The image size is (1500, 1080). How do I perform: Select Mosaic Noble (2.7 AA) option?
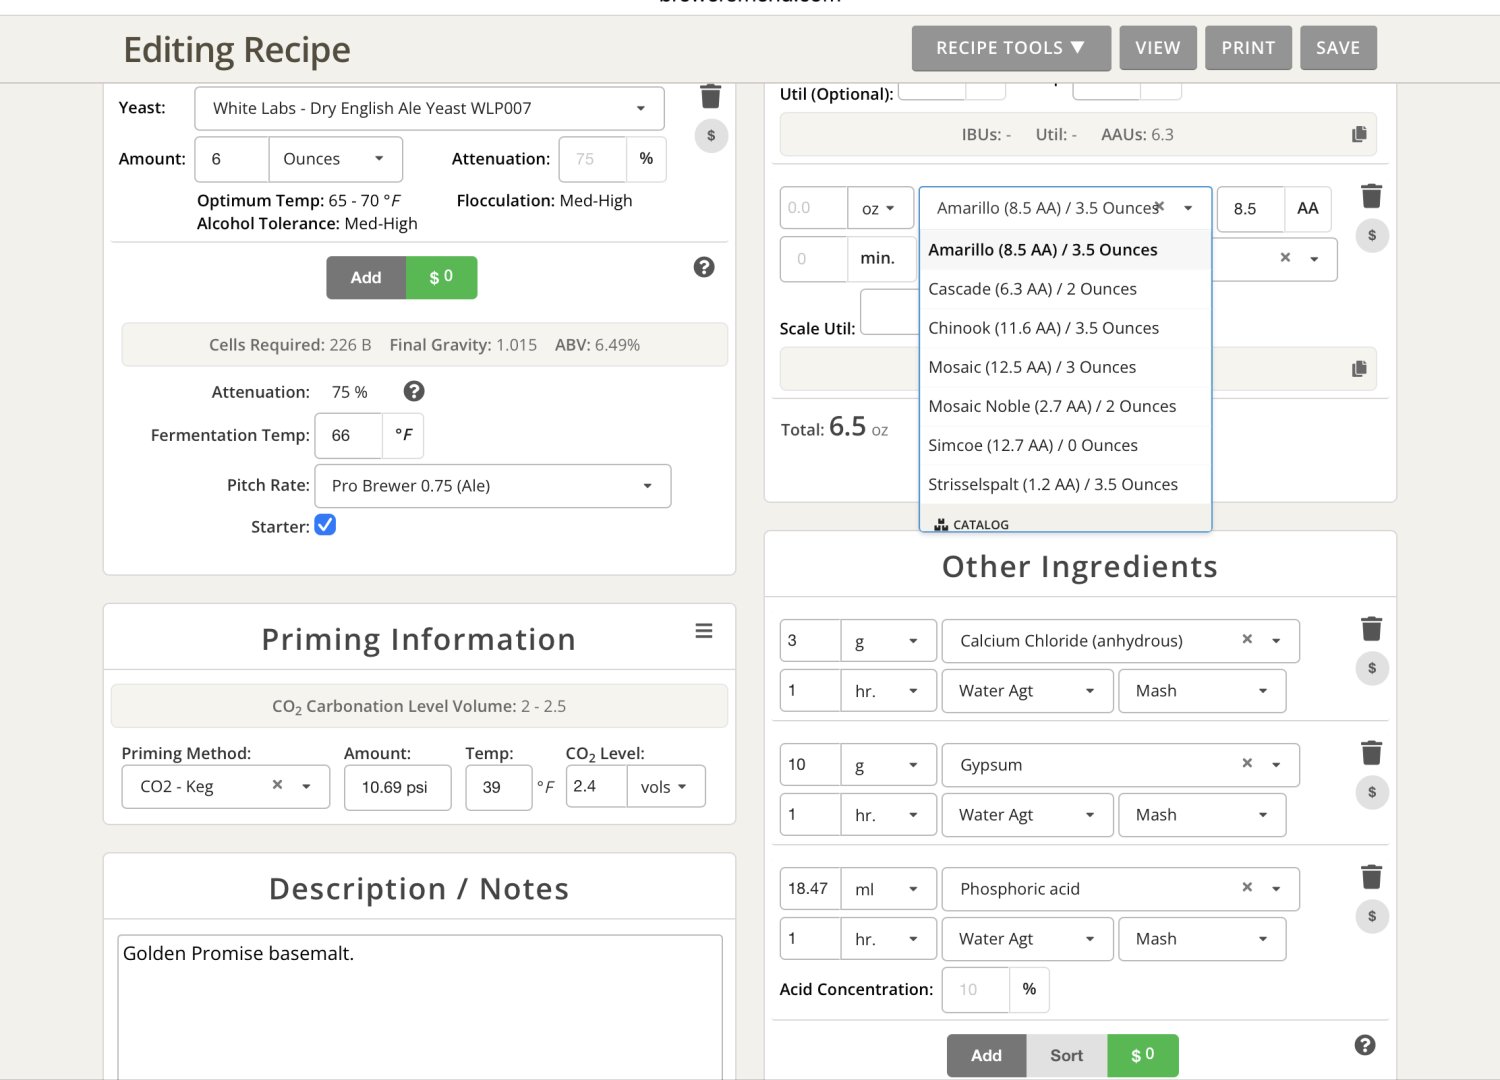tap(1065, 406)
